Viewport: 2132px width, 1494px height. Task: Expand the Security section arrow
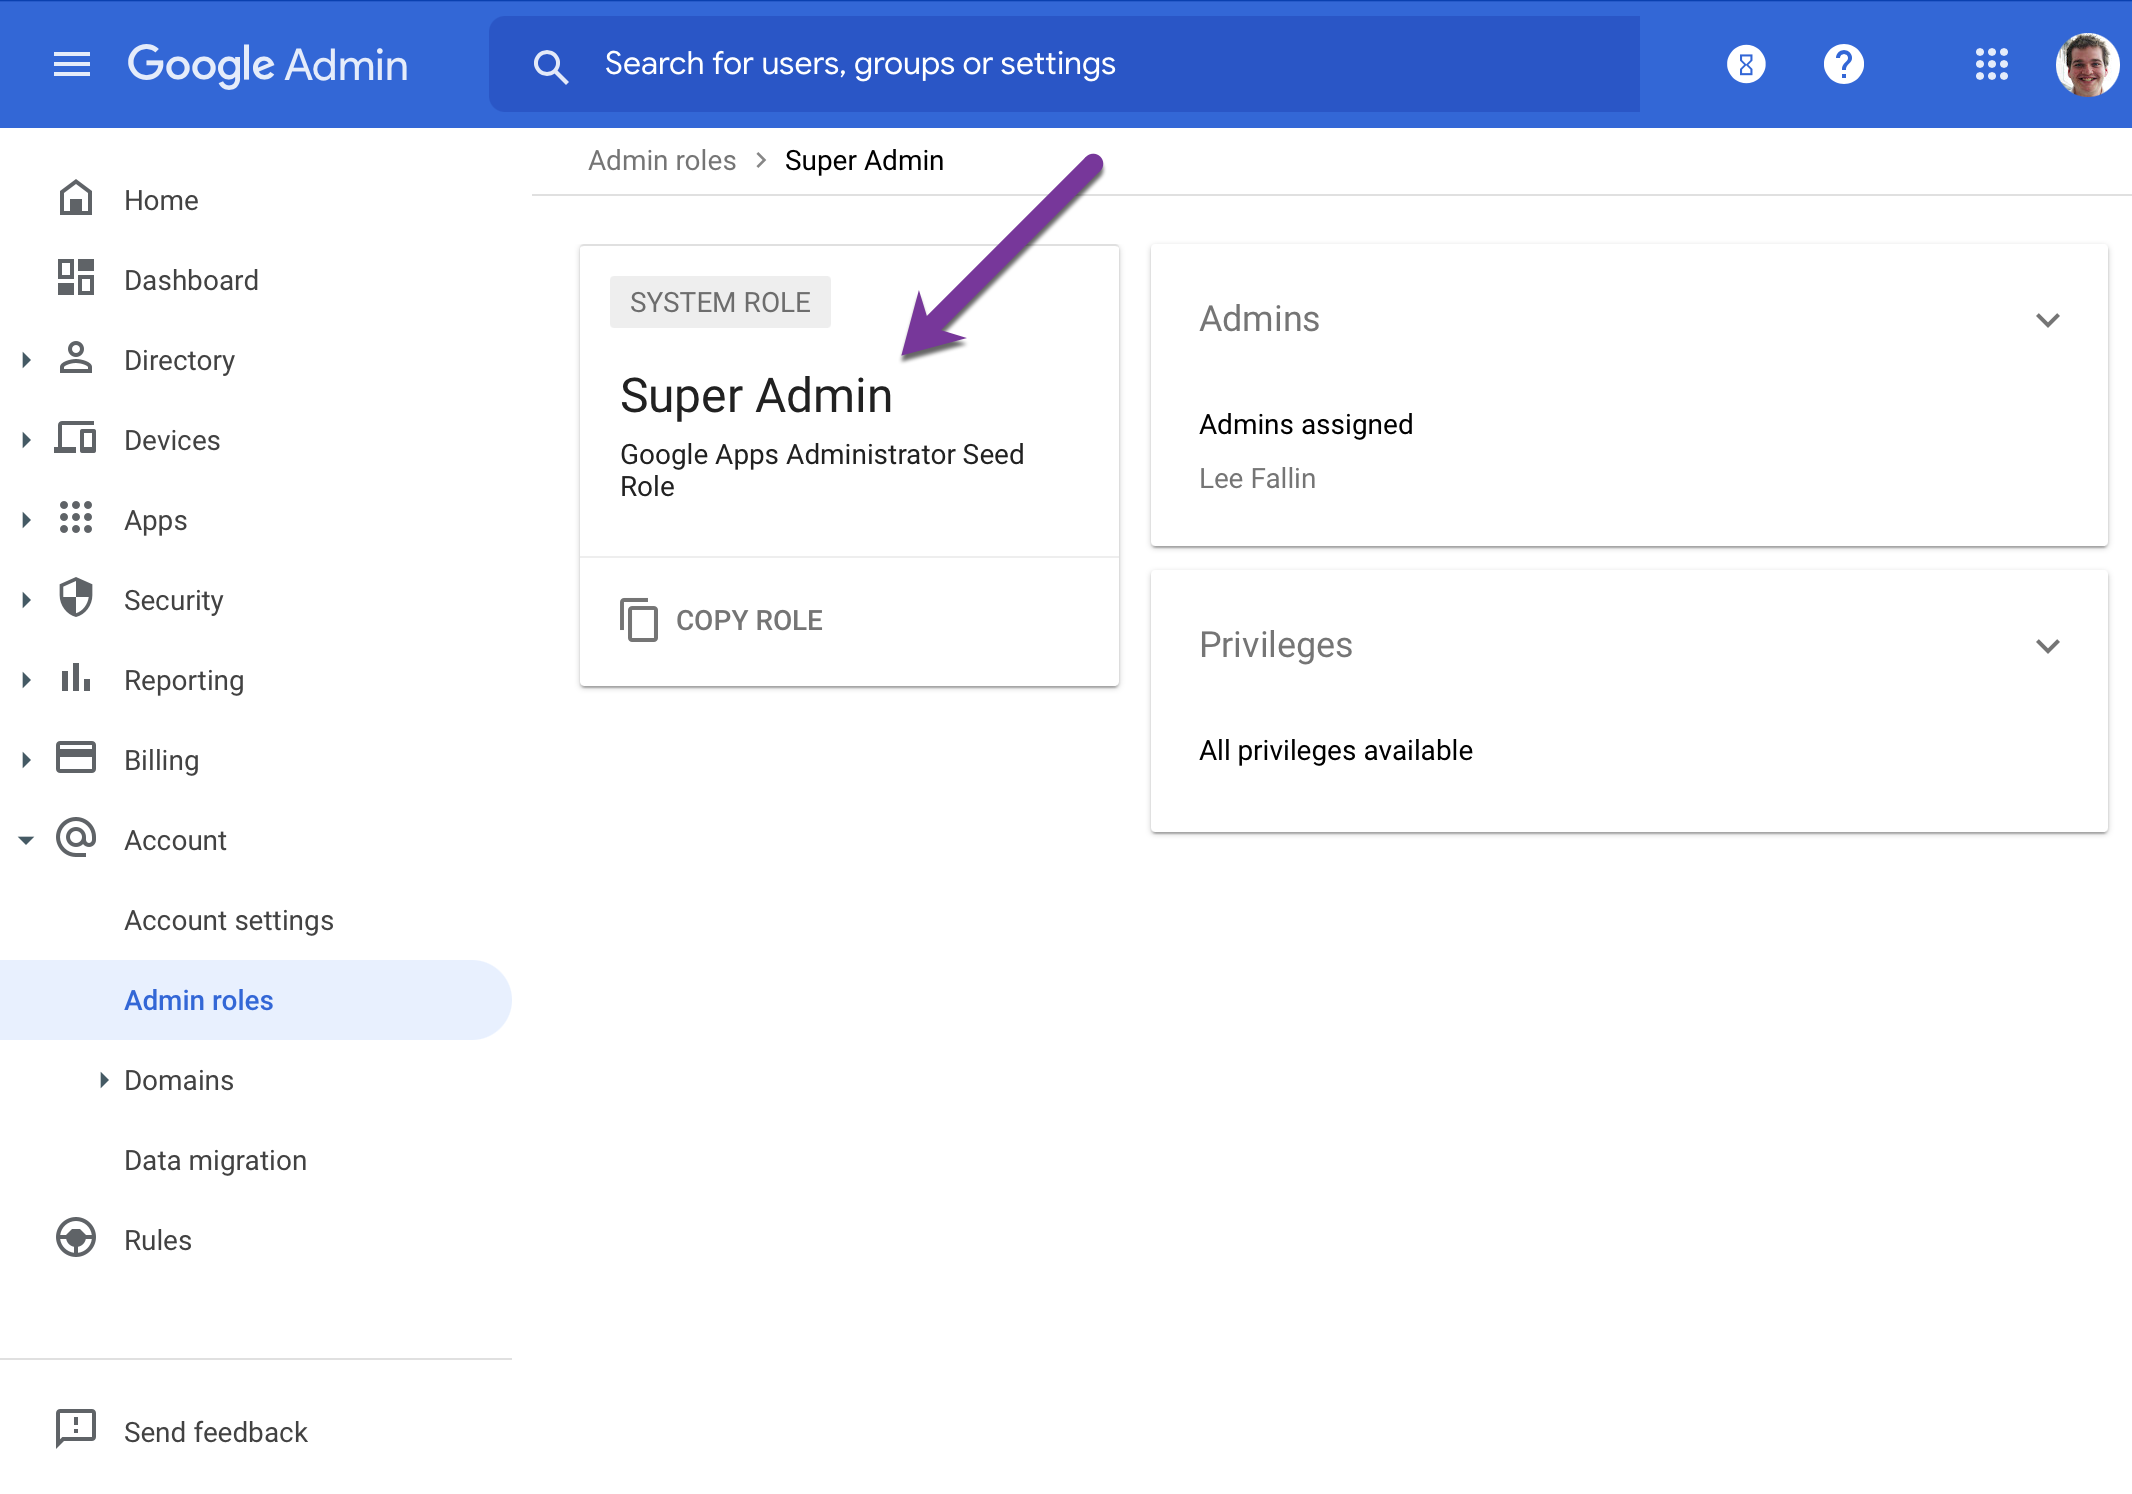click(27, 600)
